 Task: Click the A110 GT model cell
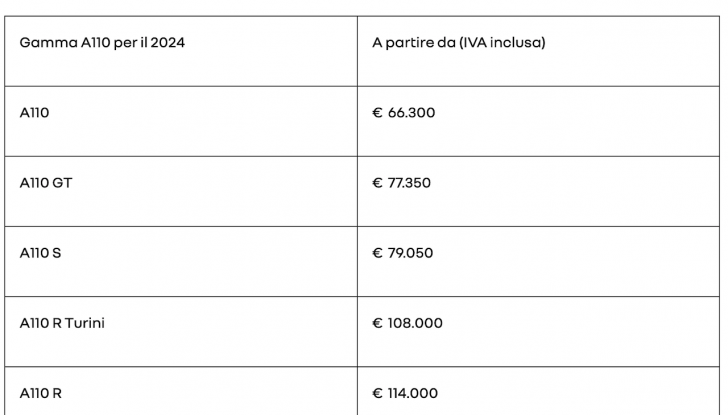click(44, 183)
